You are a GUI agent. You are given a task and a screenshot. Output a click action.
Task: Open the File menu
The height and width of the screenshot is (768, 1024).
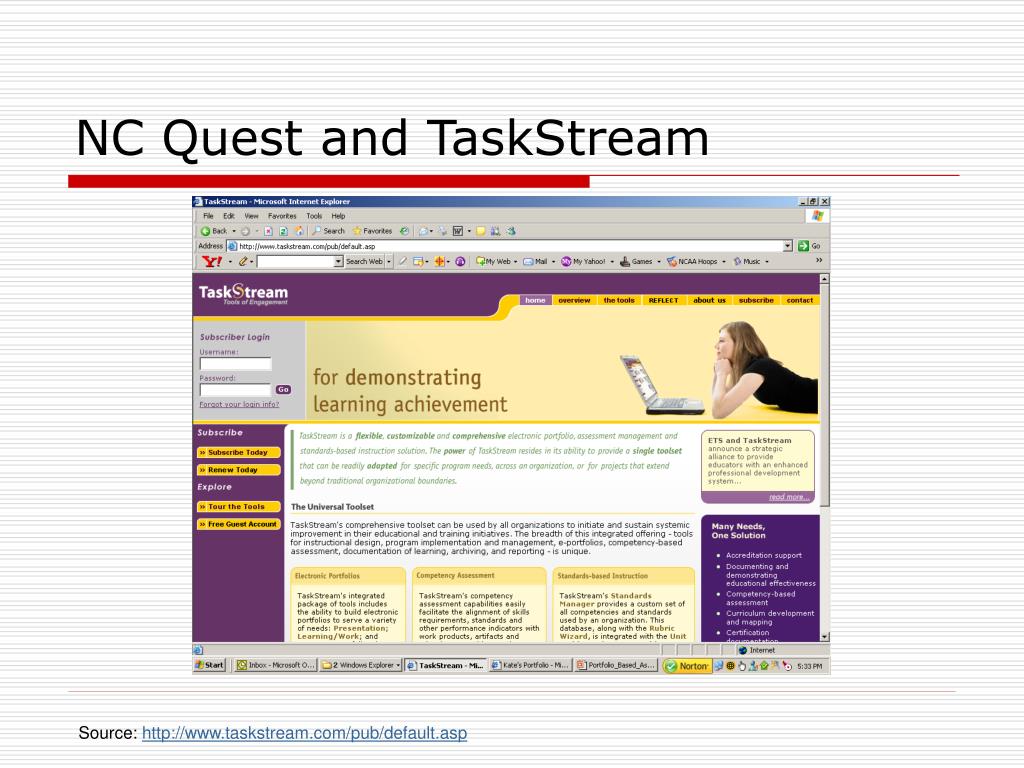(208, 216)
